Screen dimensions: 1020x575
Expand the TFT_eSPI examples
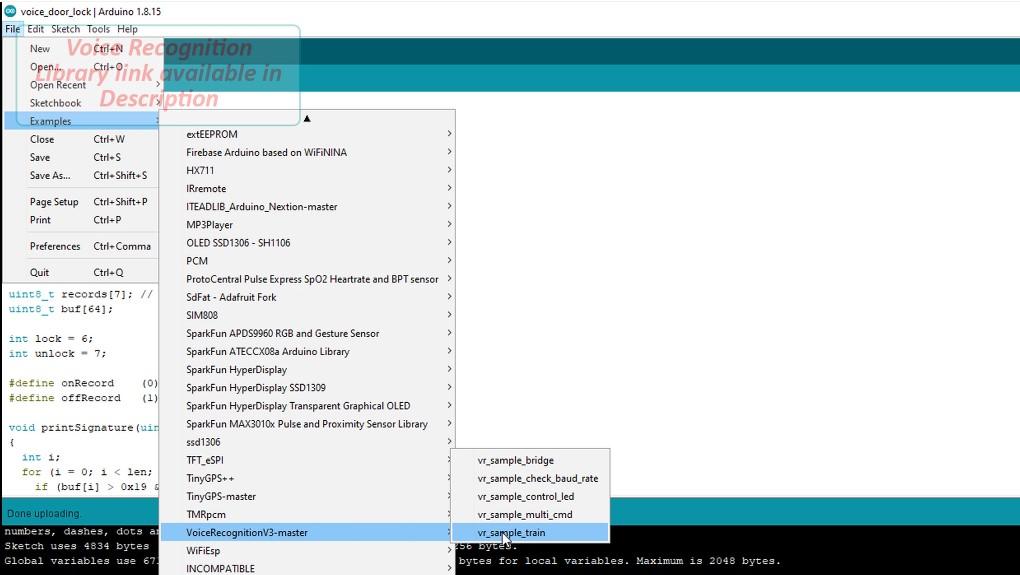[x=307, y=460]
